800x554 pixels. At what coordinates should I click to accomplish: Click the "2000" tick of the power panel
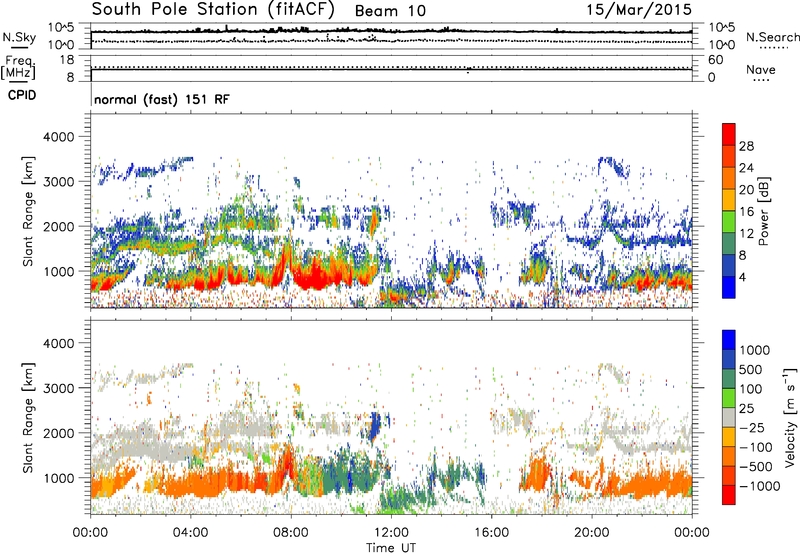click(61, 226)
